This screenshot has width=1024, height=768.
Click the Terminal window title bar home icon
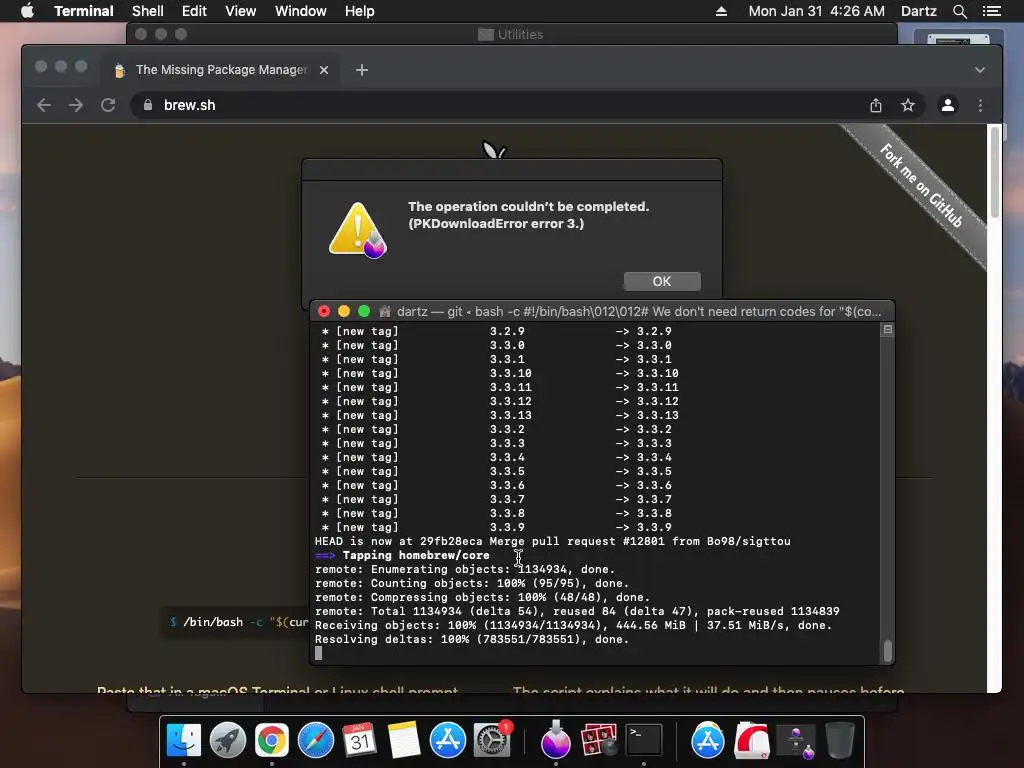(385, 312)
